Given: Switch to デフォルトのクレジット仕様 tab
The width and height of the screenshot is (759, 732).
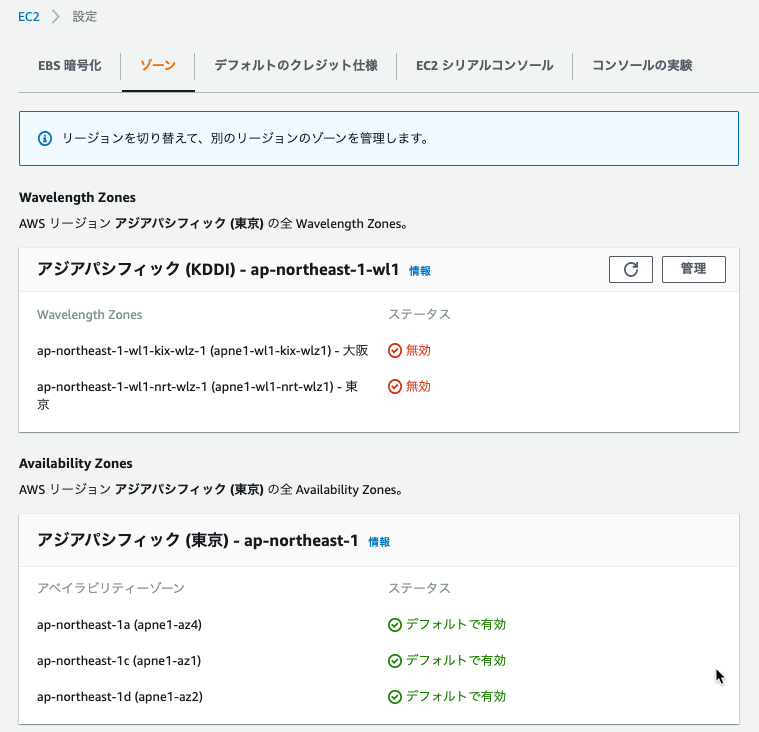Looking at the screenshot, I should [296, 65].
